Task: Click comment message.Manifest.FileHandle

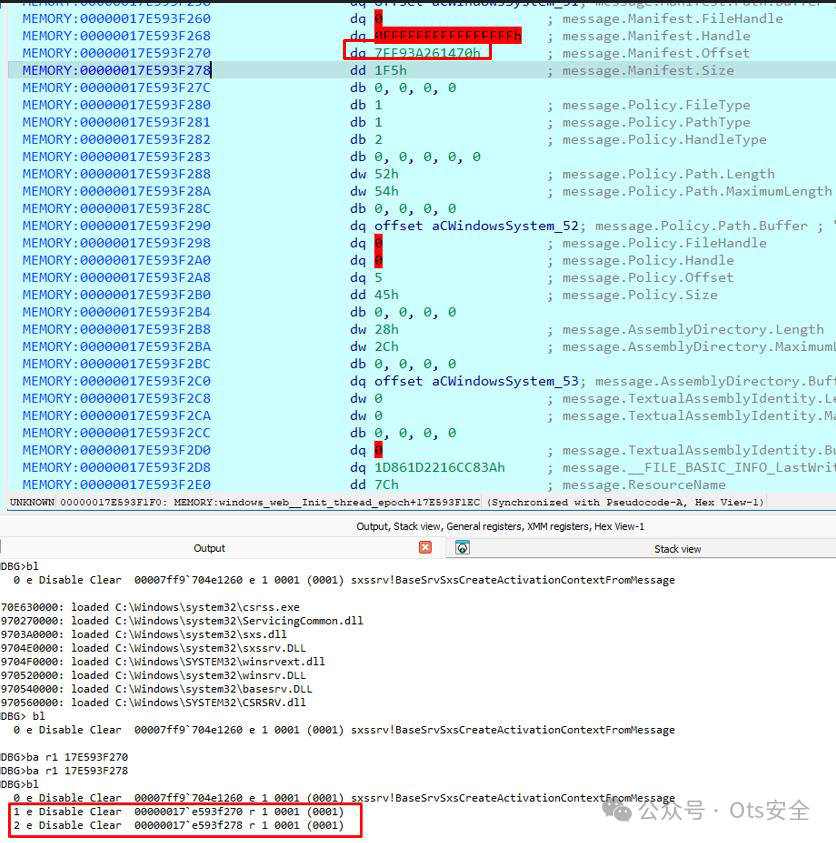Action: [x=673, y=19]
